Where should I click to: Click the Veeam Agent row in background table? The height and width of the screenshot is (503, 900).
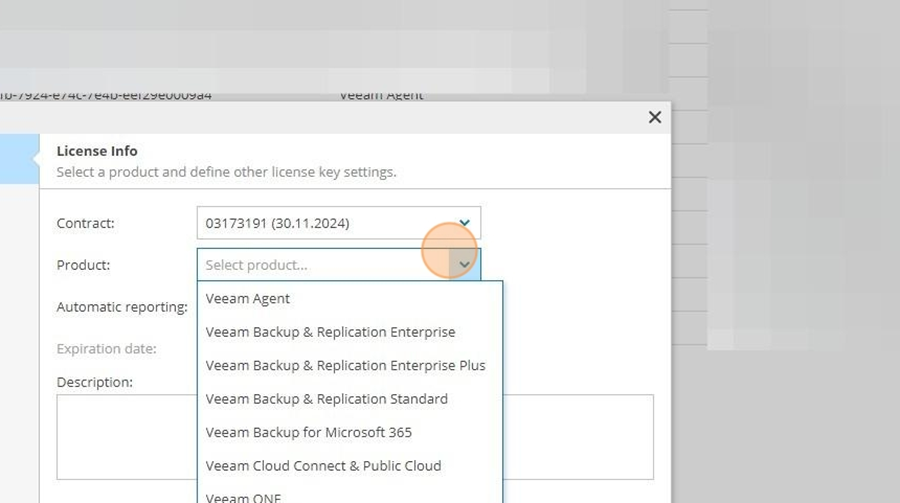[x=381, y=96]
